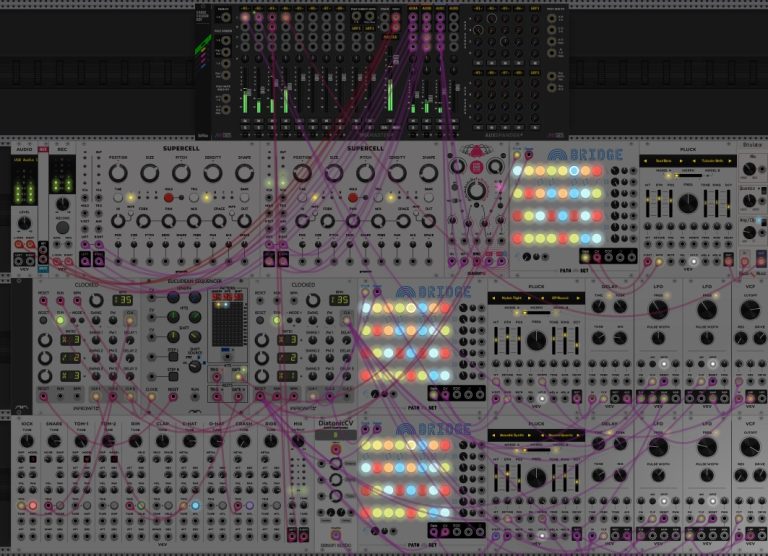Adjust BPM knob on right Clocked

pos(312,300)
